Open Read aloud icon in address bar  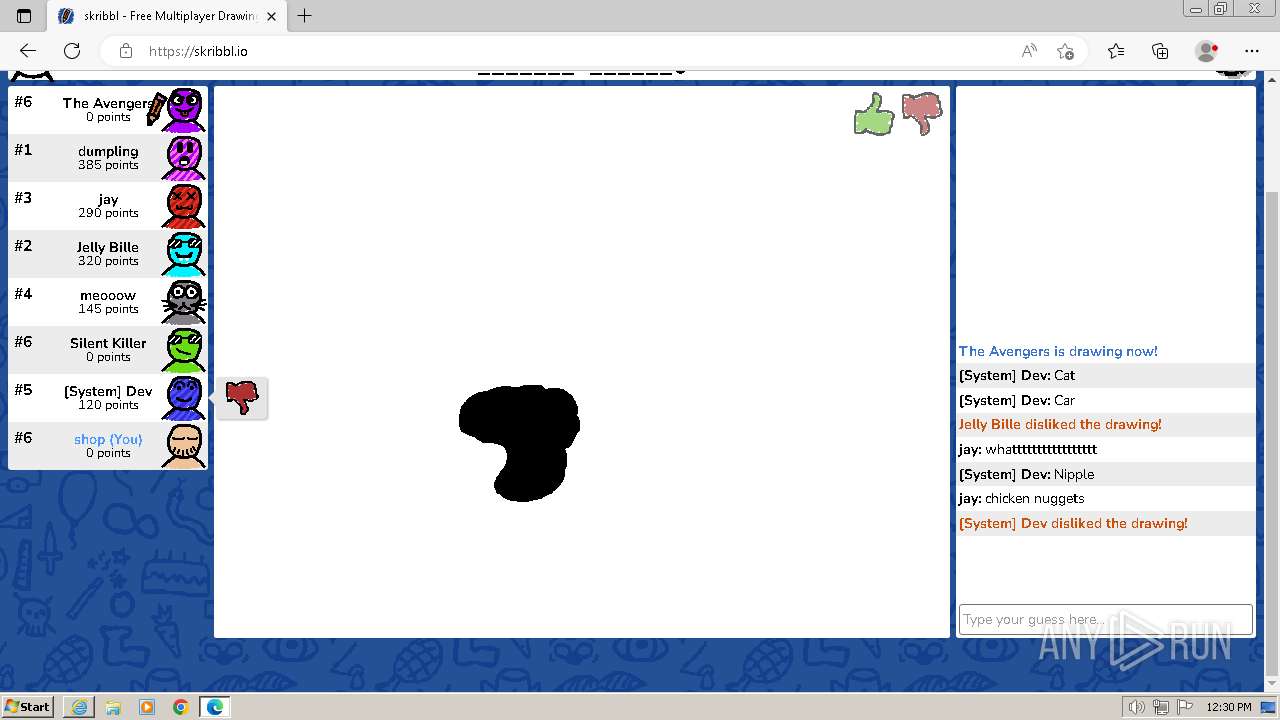[x=1029, y=51]
